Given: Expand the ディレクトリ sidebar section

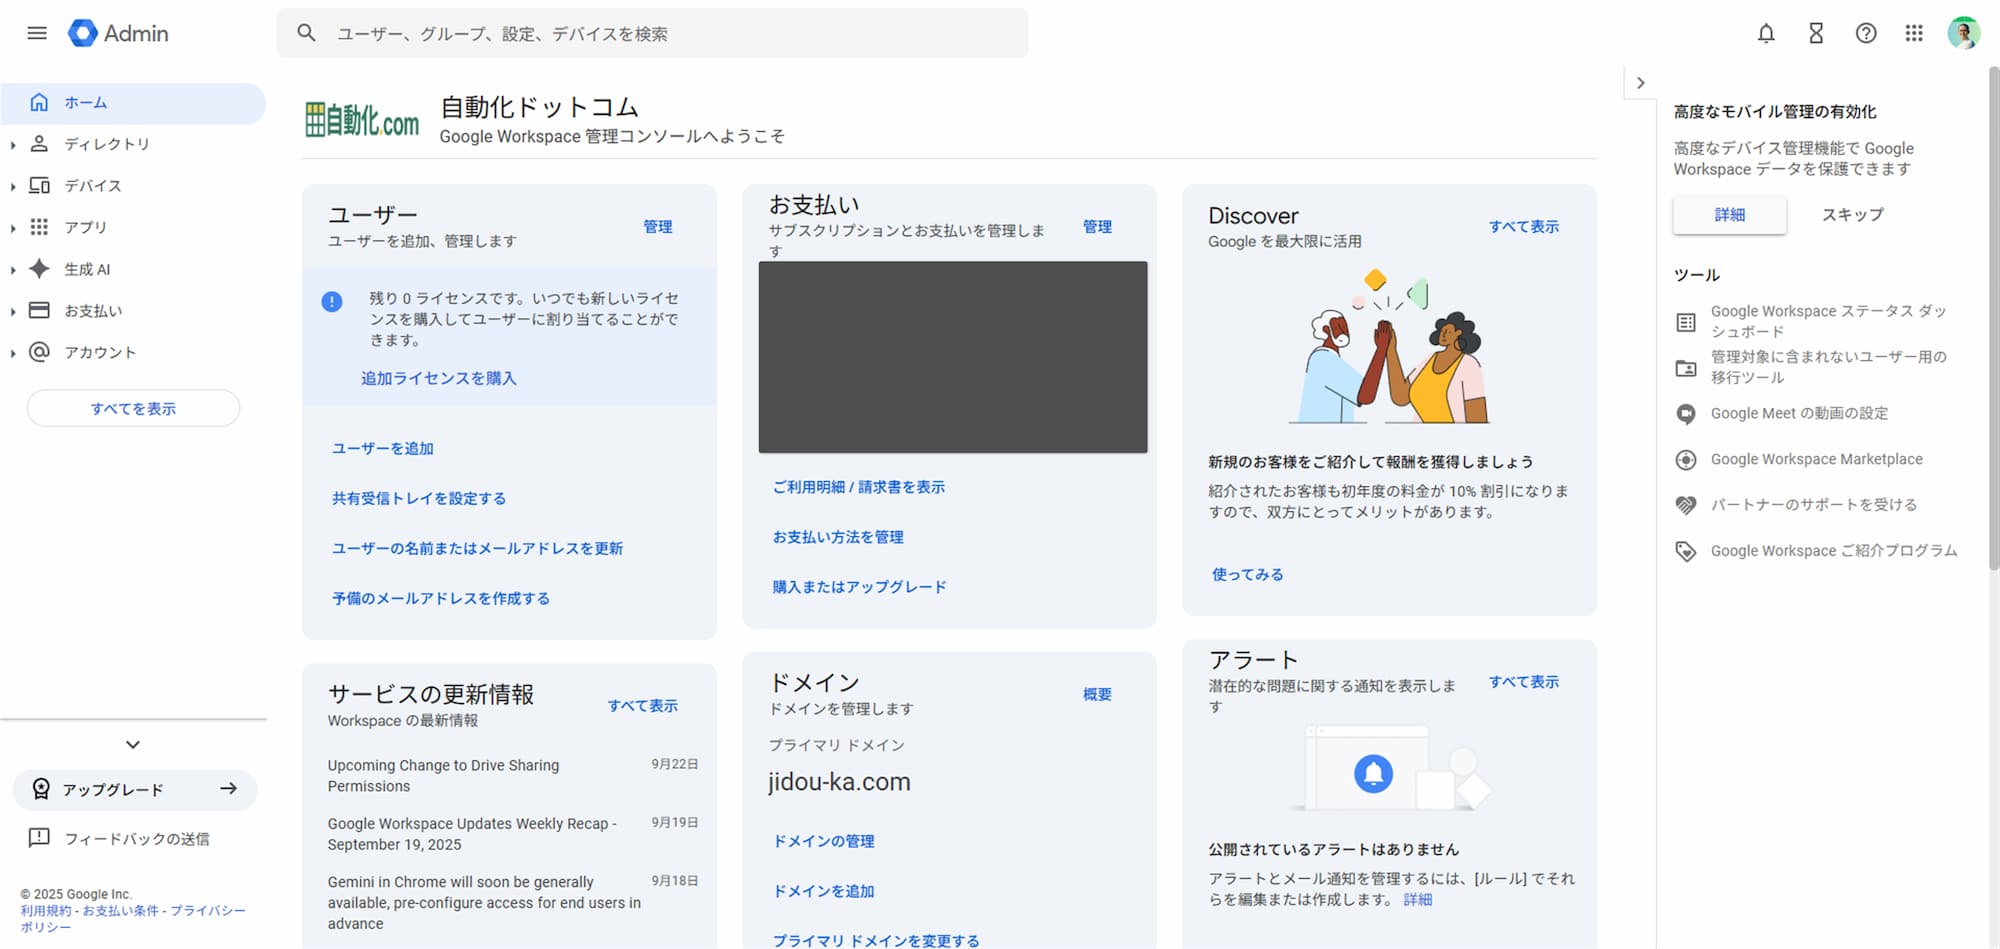Looking at the screenshot, I should point(13,145).
